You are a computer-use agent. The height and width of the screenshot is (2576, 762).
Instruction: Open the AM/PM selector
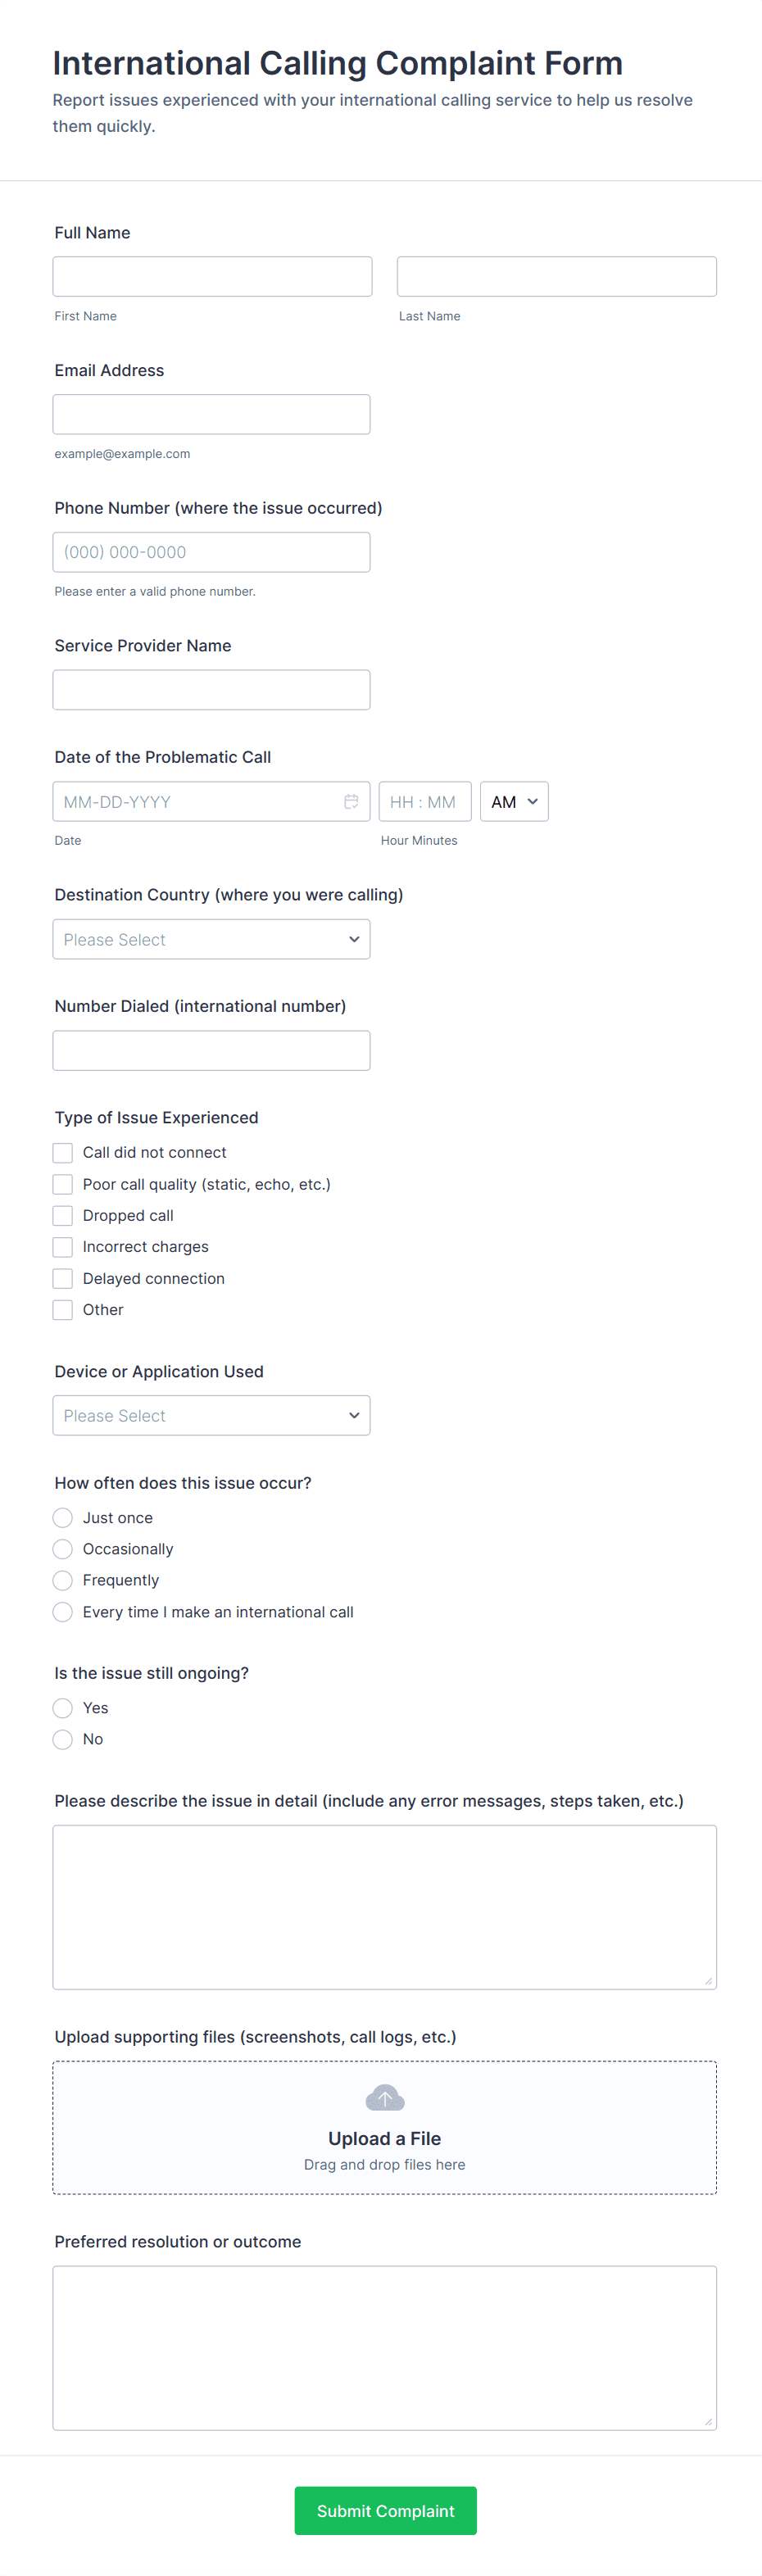tap(514, 801)
